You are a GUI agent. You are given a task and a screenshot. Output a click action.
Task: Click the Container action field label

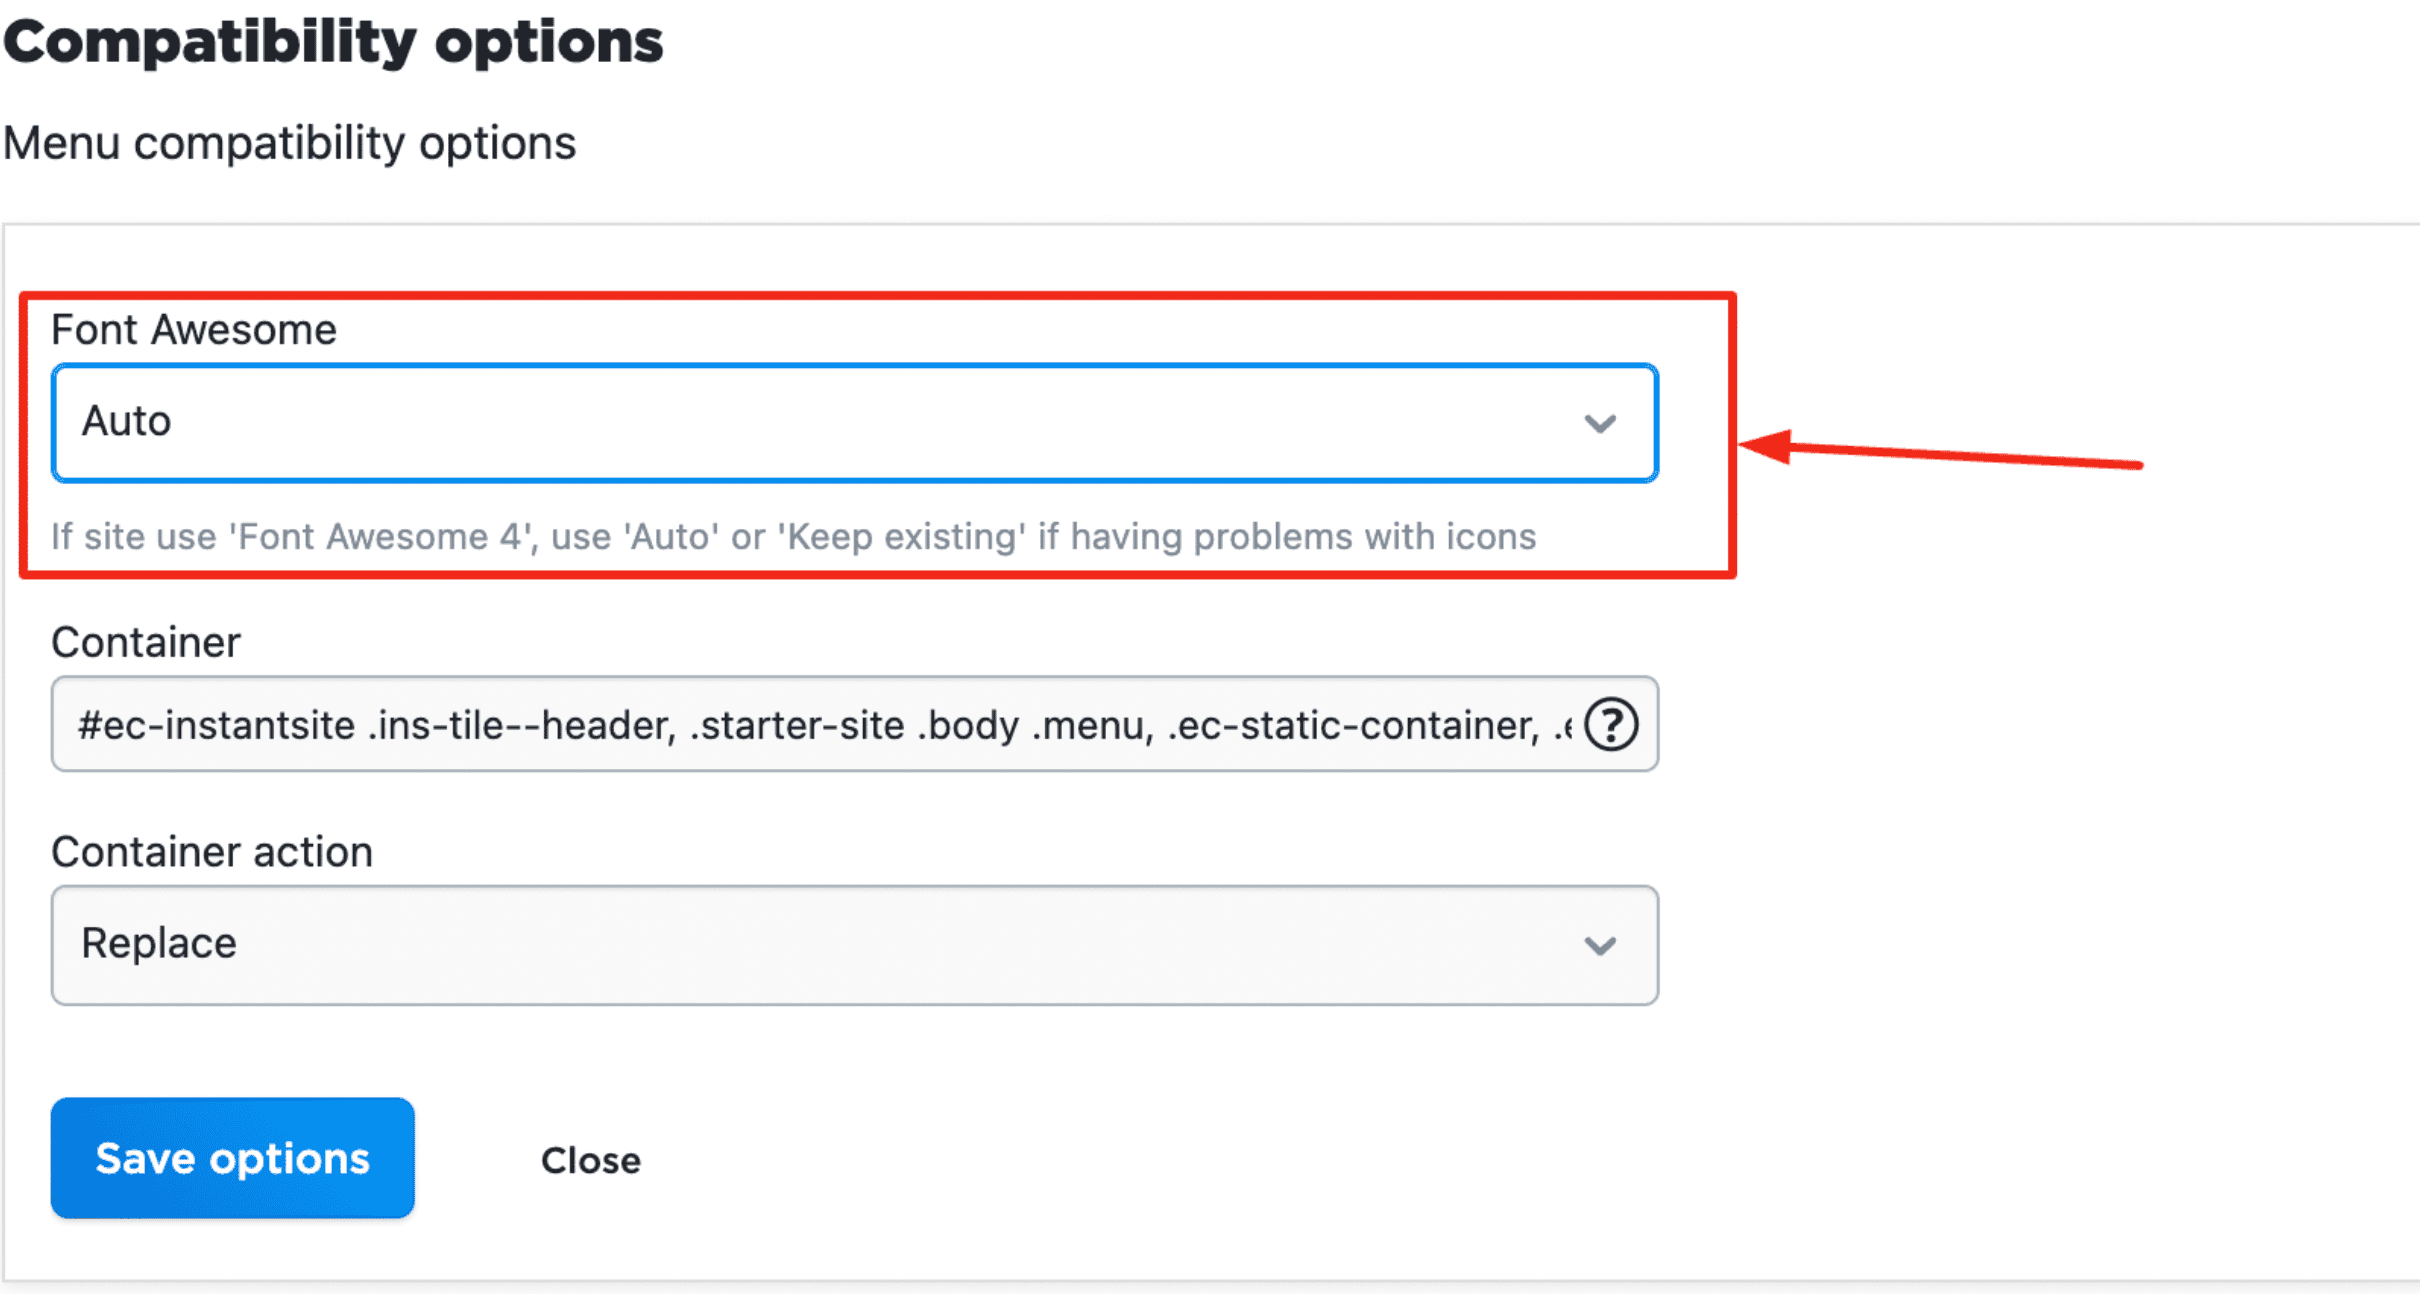point(212,852)
